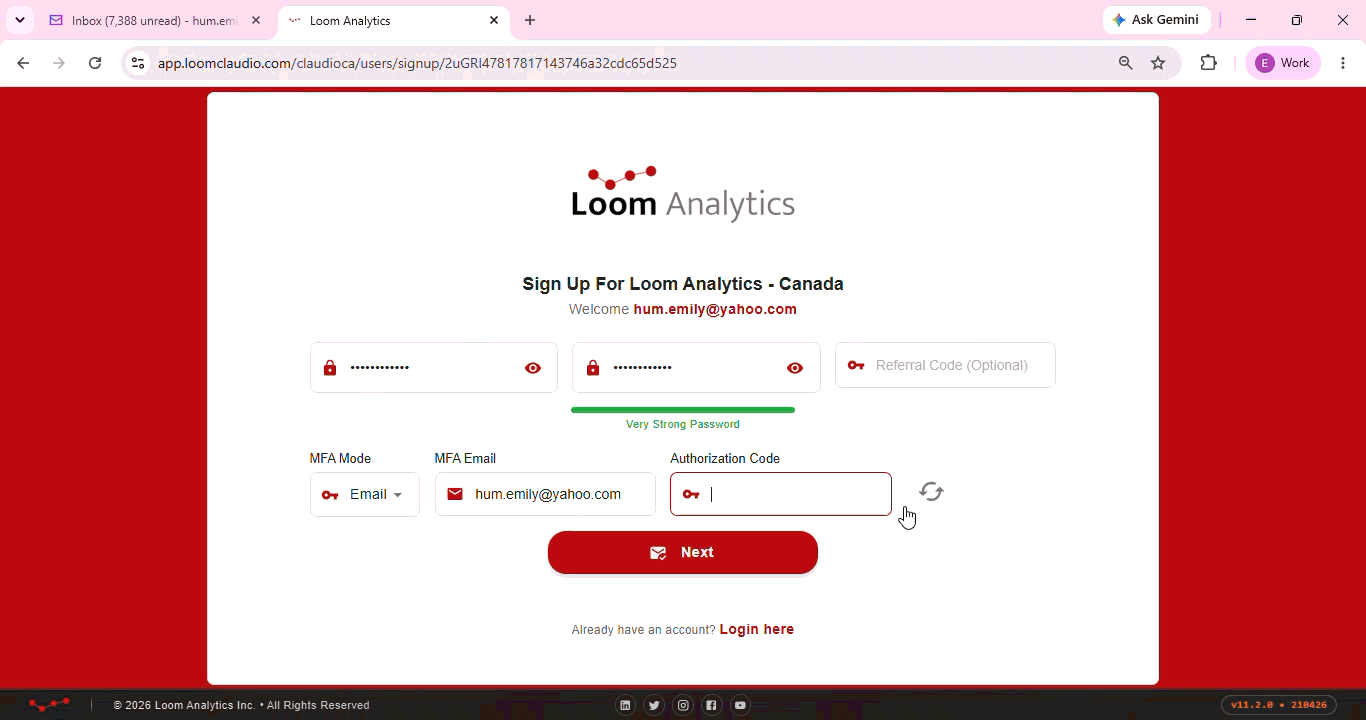Select the Loom Analytics logo at the top
The image size is (1366, 720).
click(x=683, y=193)
